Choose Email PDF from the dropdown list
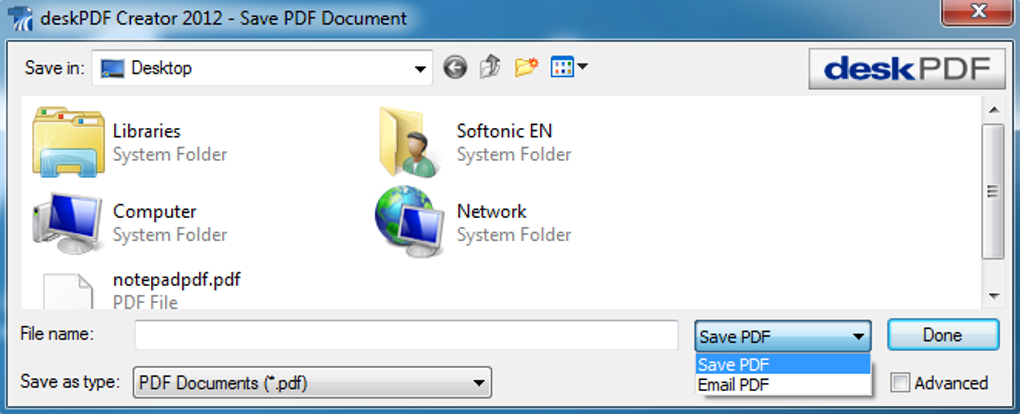Image resolution: width=1020 pixels, height=414 pixels. click(783, 385)
